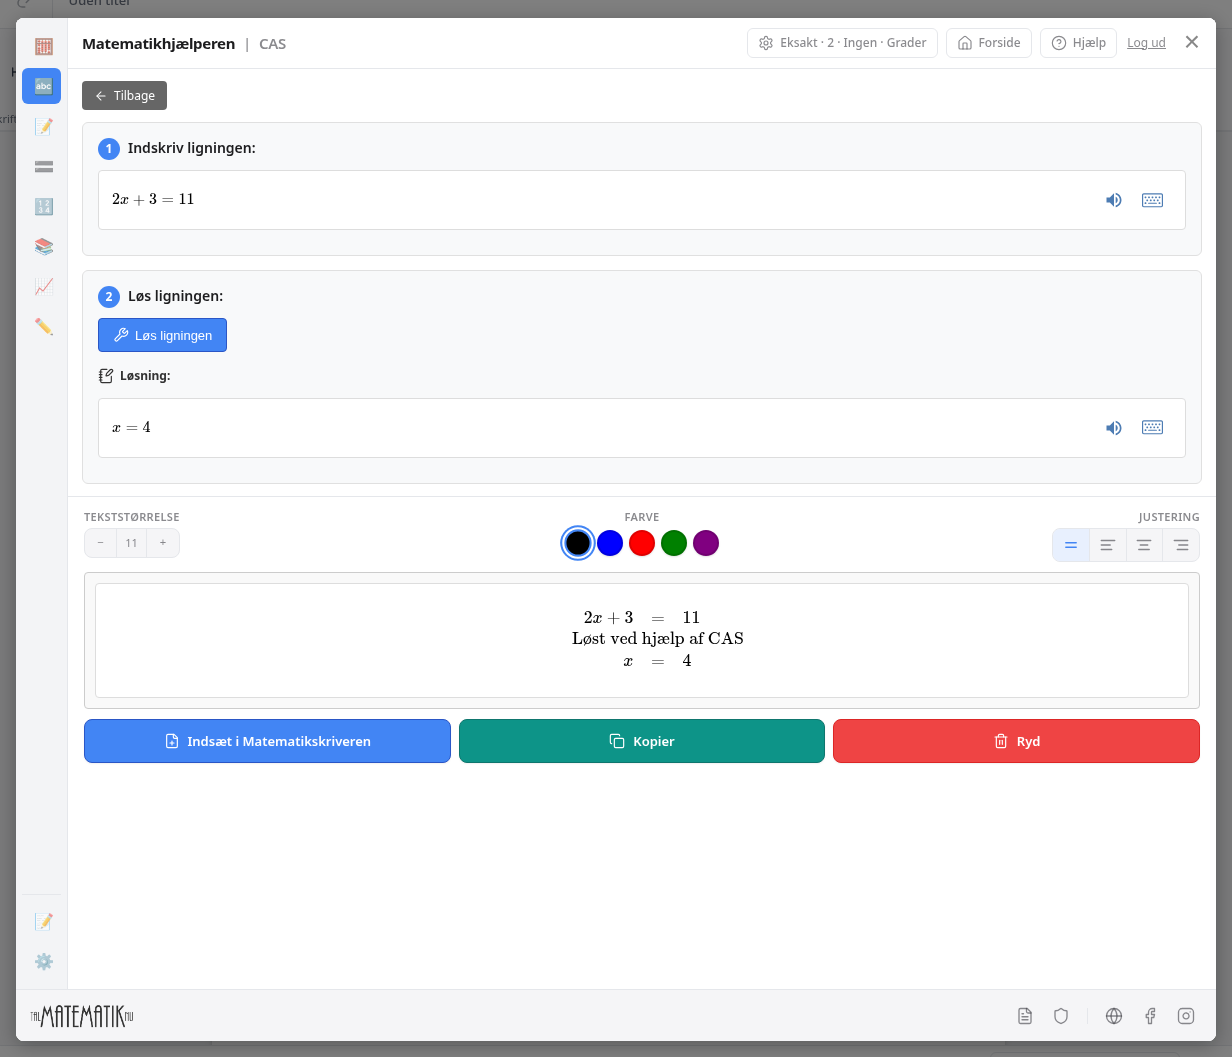Select left alignment under Justering
Viewport: 1232px width, 1057px height.
[1108, 545]
